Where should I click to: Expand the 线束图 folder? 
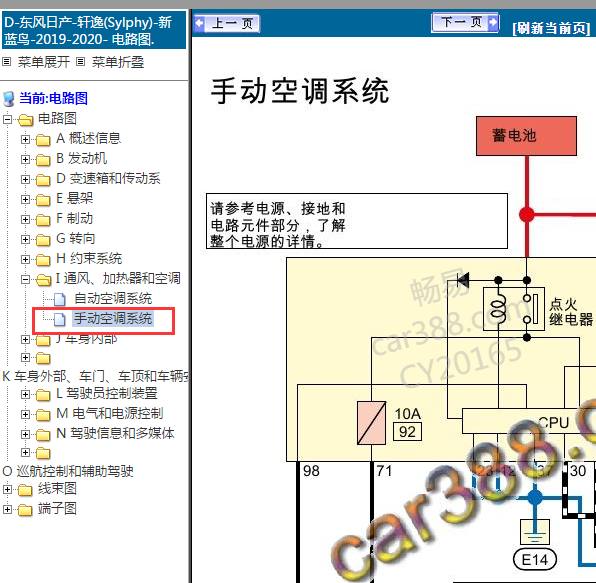7,490
